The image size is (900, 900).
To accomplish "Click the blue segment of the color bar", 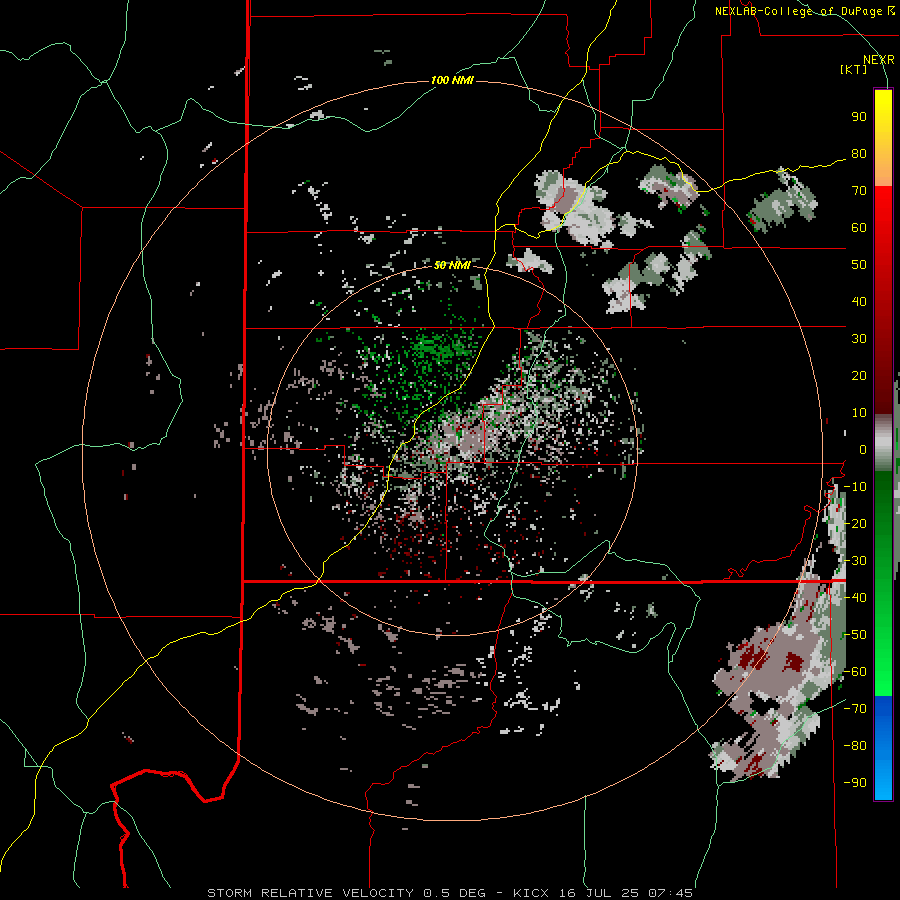I will [x=883, y=748].
